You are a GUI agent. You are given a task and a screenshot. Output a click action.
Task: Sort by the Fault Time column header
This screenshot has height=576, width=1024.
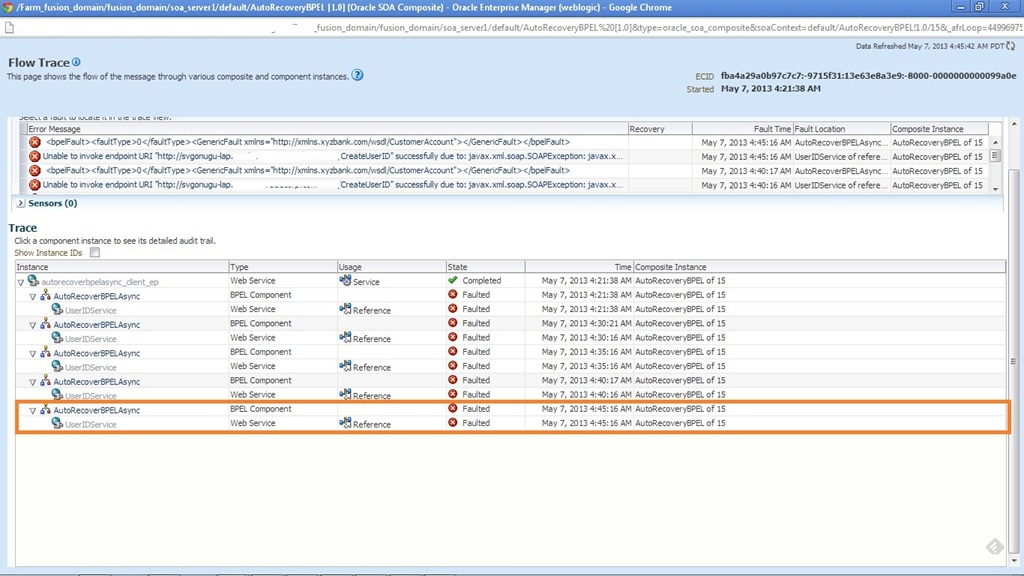click(x=772, y=129)
